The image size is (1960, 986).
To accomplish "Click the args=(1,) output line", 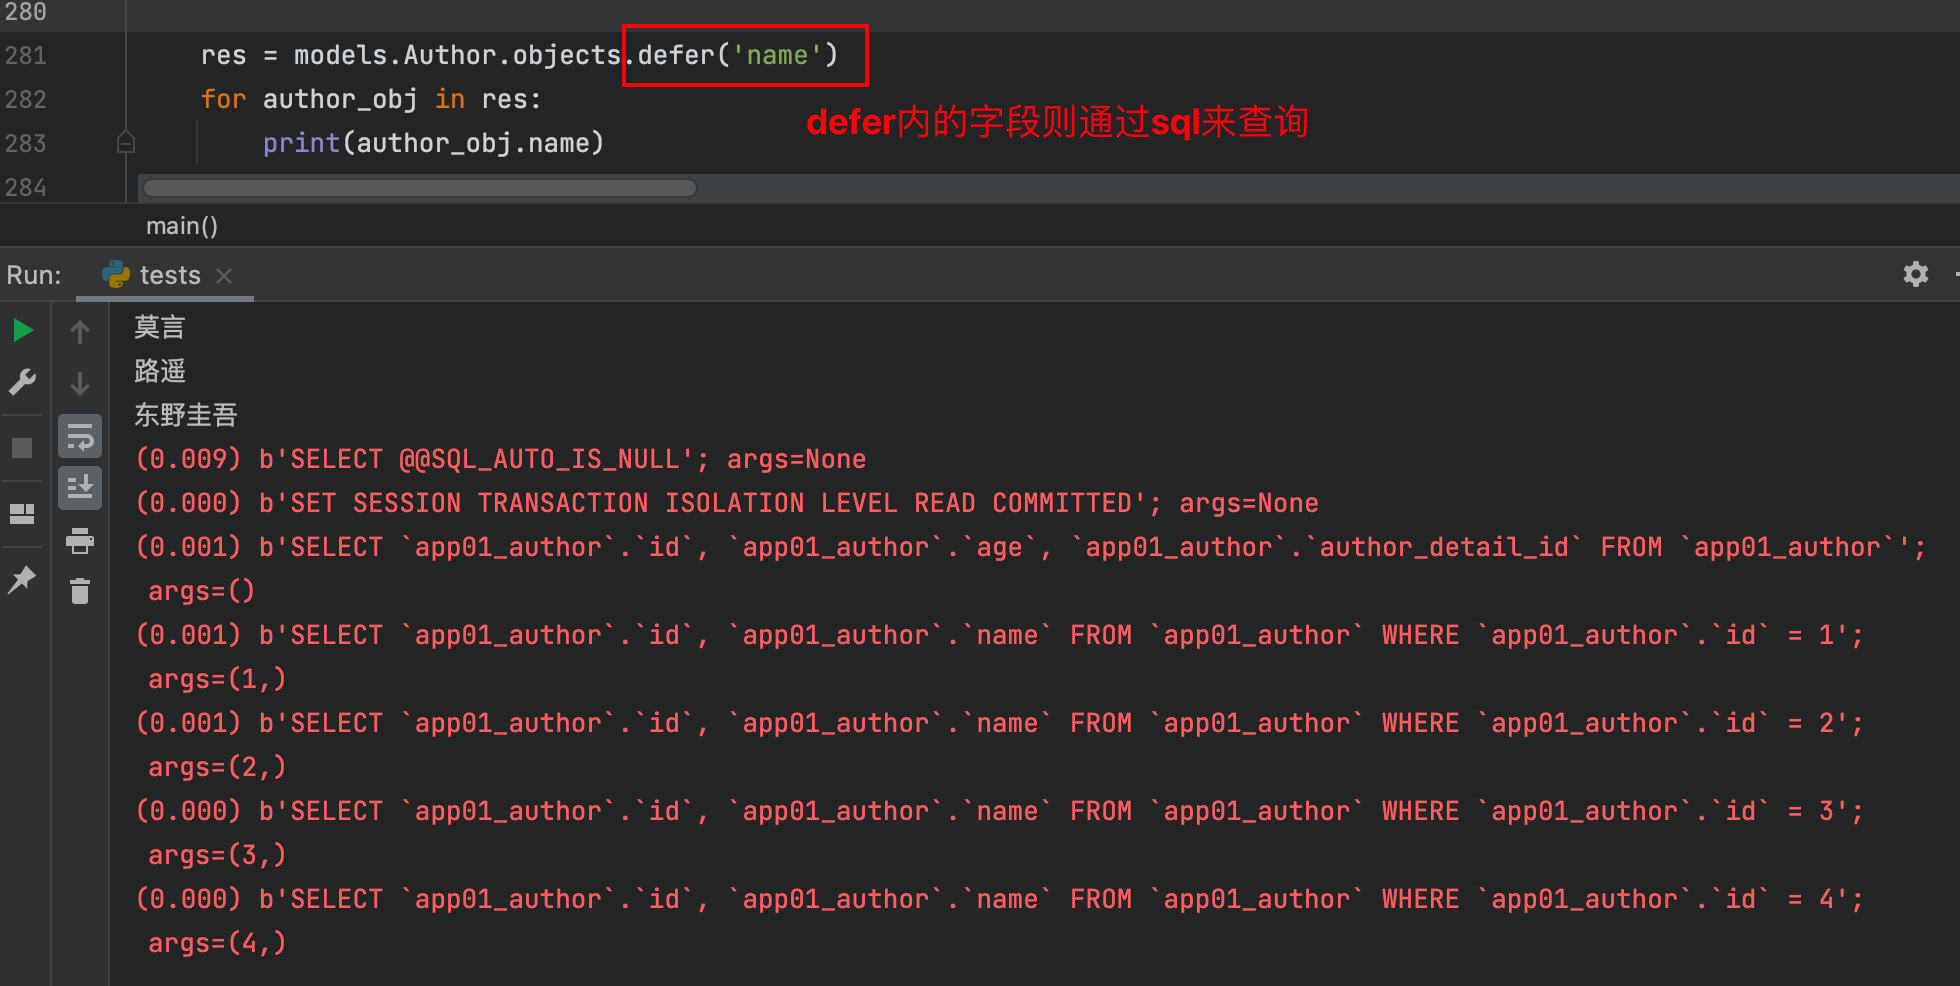I will [x=217, y=679].
